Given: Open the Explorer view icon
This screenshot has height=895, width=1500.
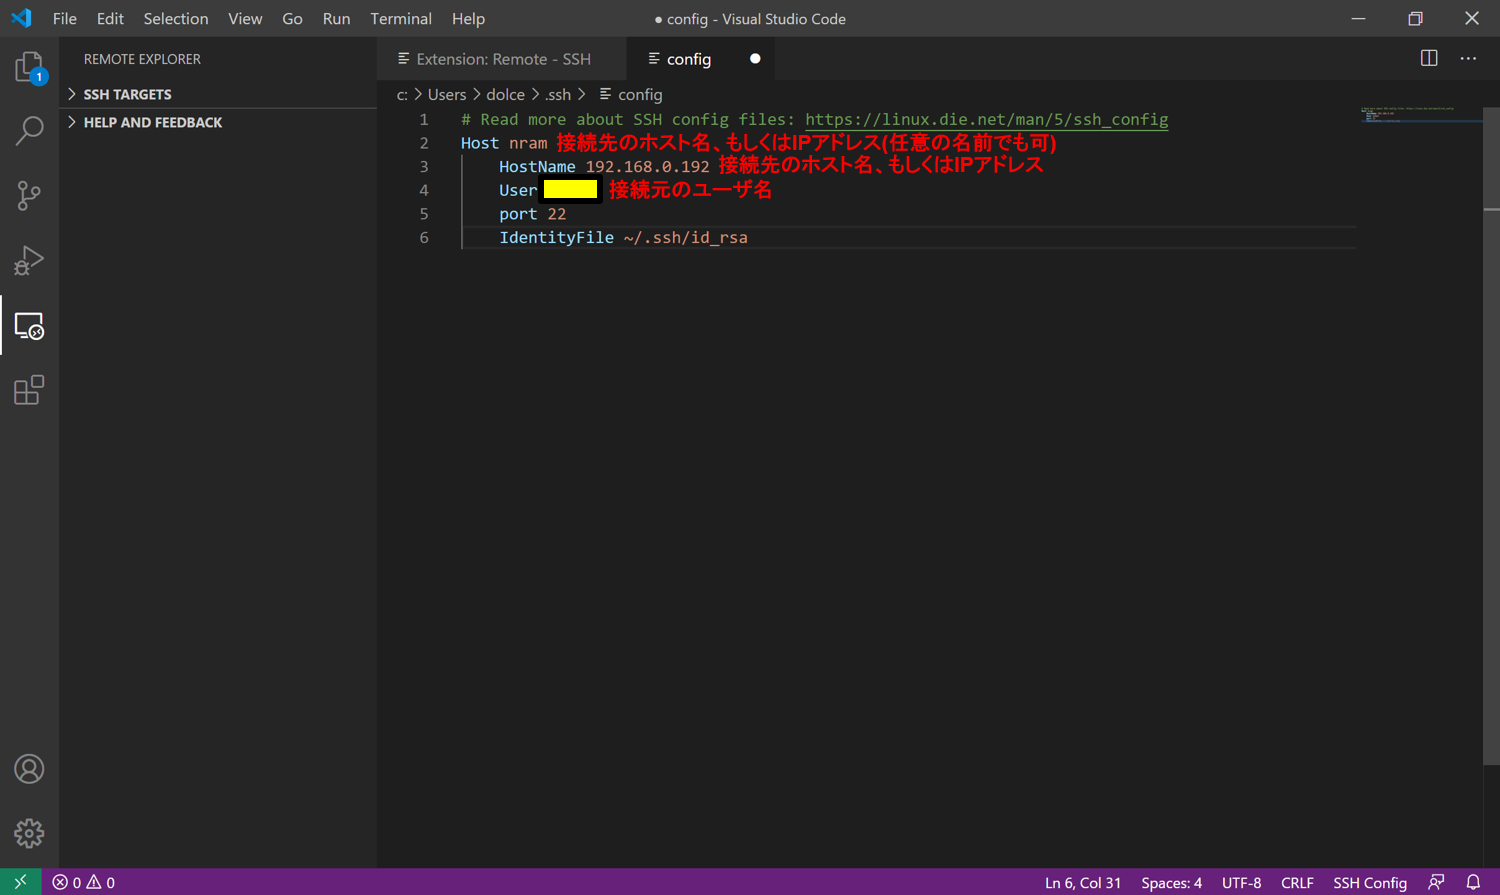Looking at the screenshot, I should click(x=29, y=67).
